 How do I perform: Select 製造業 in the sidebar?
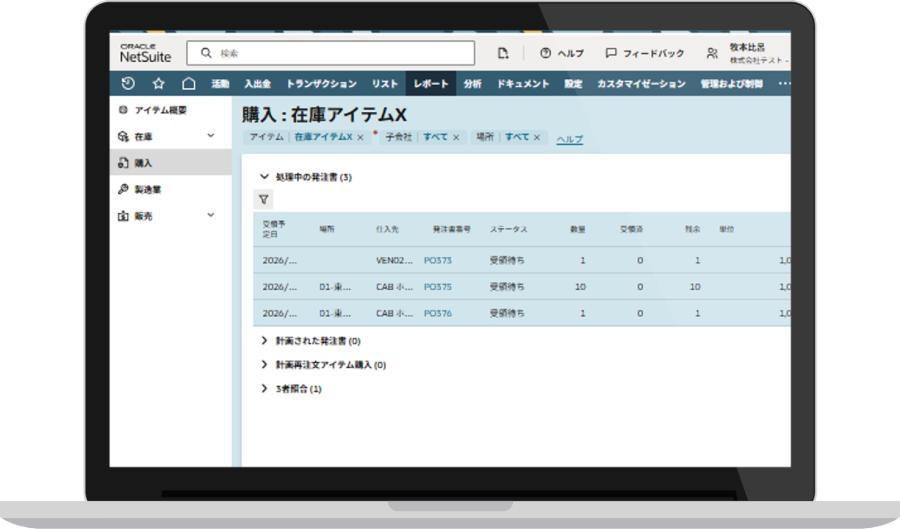[x=170, y=189]
